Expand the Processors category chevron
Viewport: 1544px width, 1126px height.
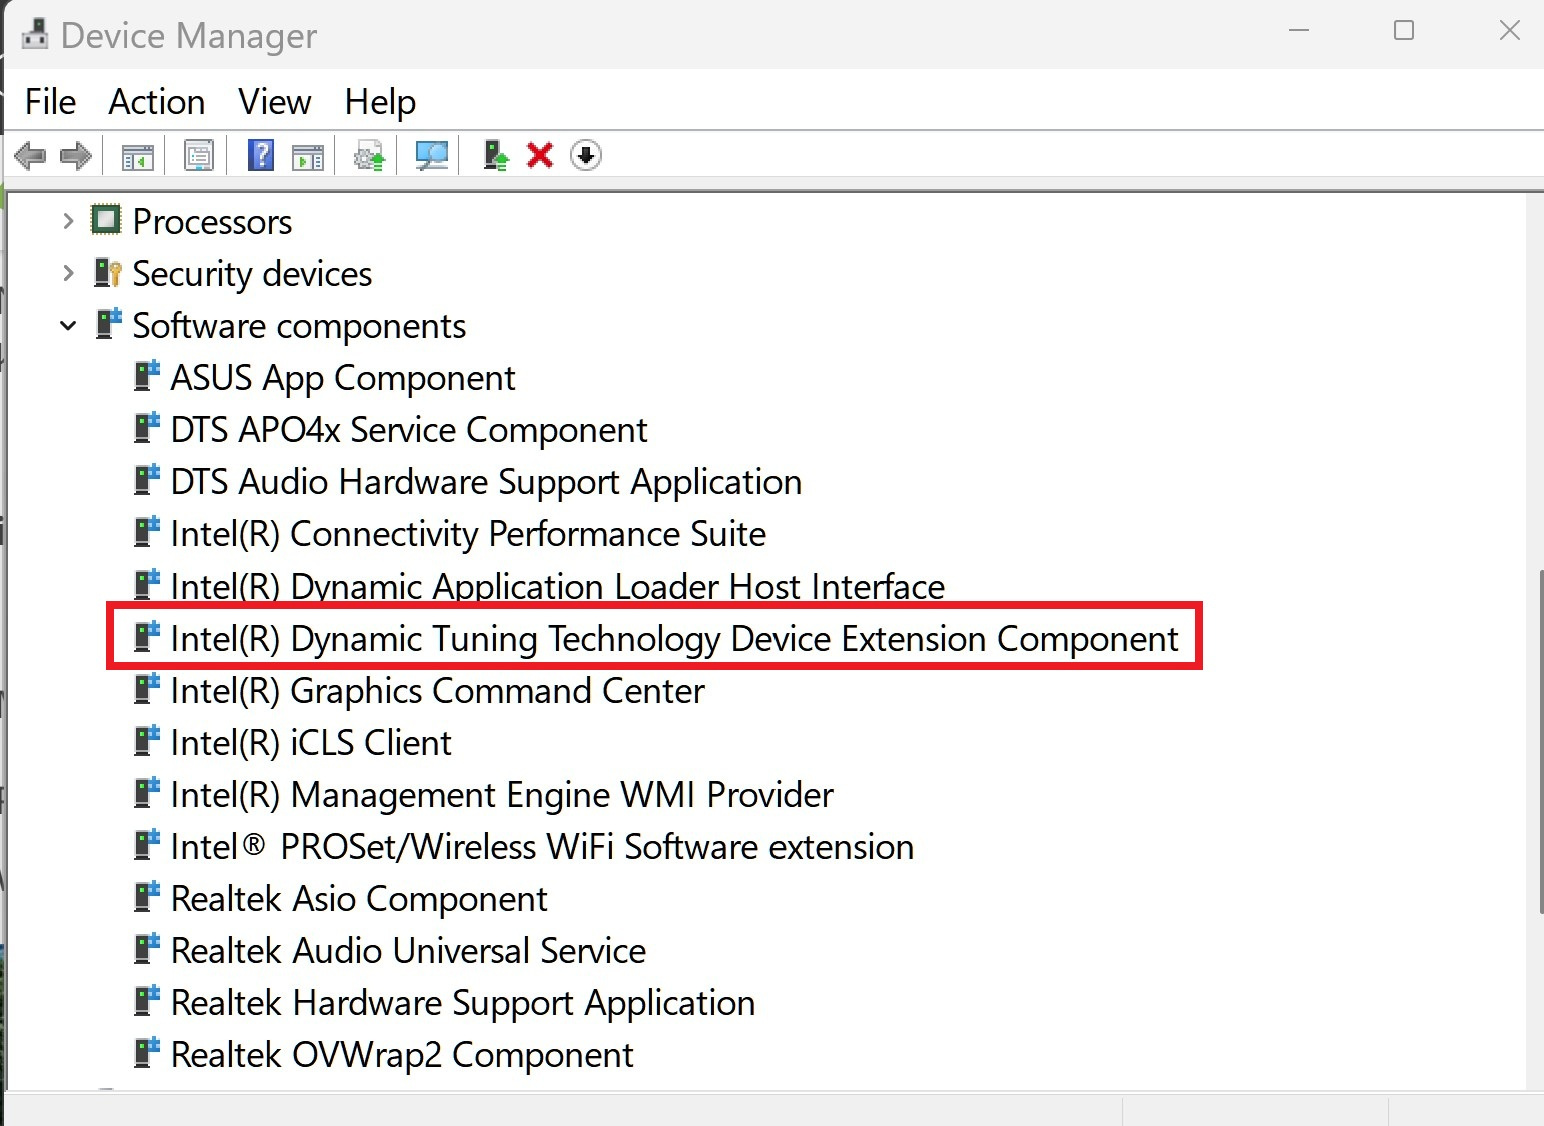tap(67, 221)
